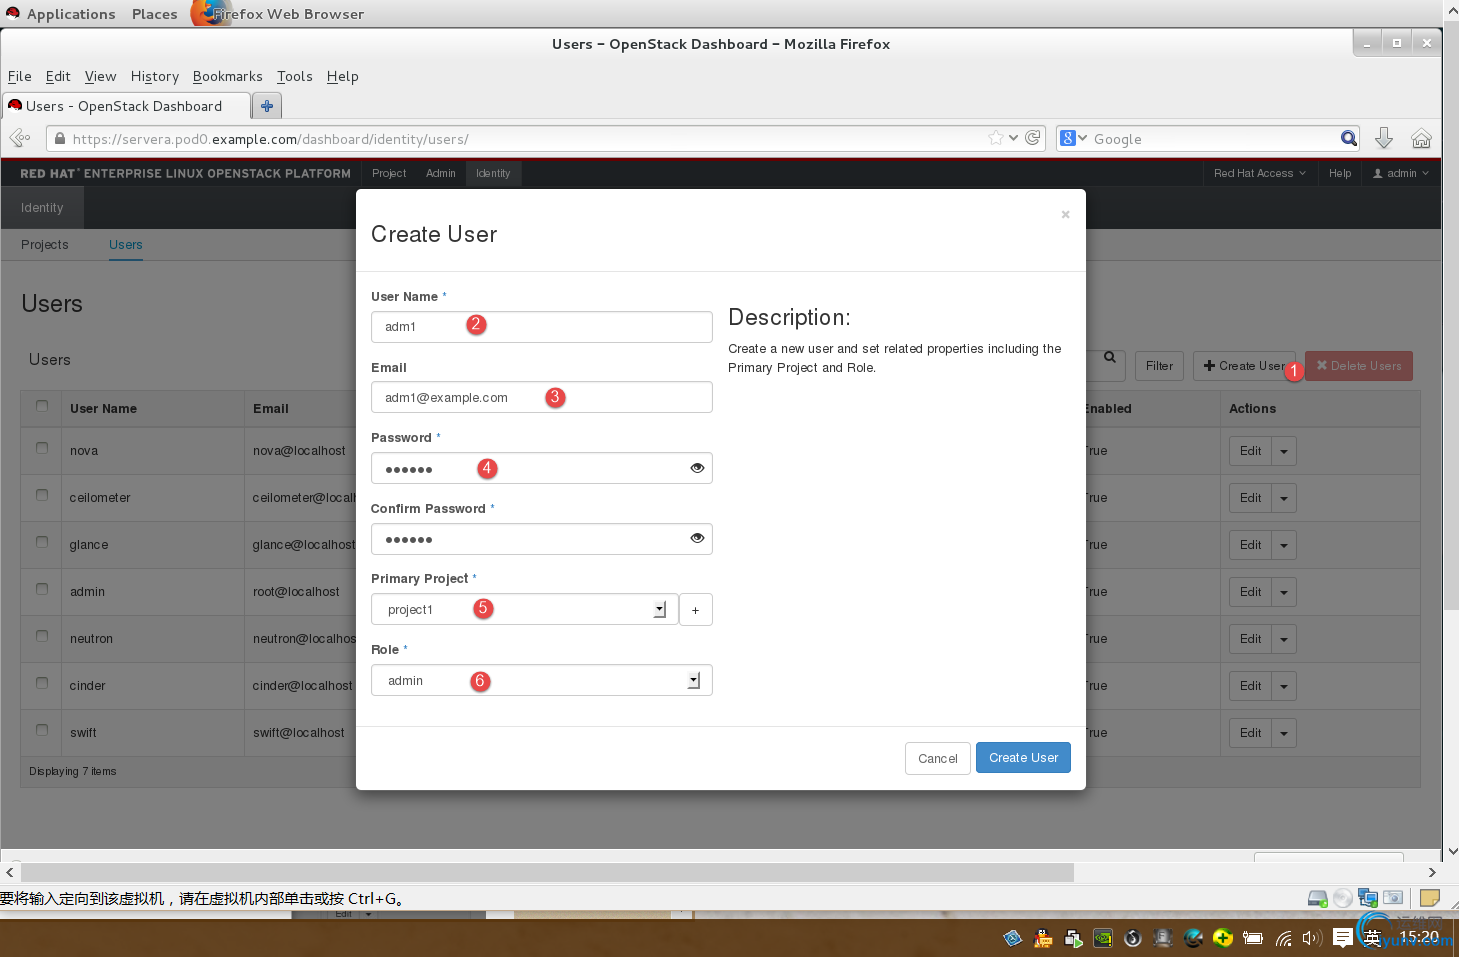Image resolution: width=1459 pixels, height=957 pixels.
Task: Click the blue Create User button
Action: [x=1023, y=758]
